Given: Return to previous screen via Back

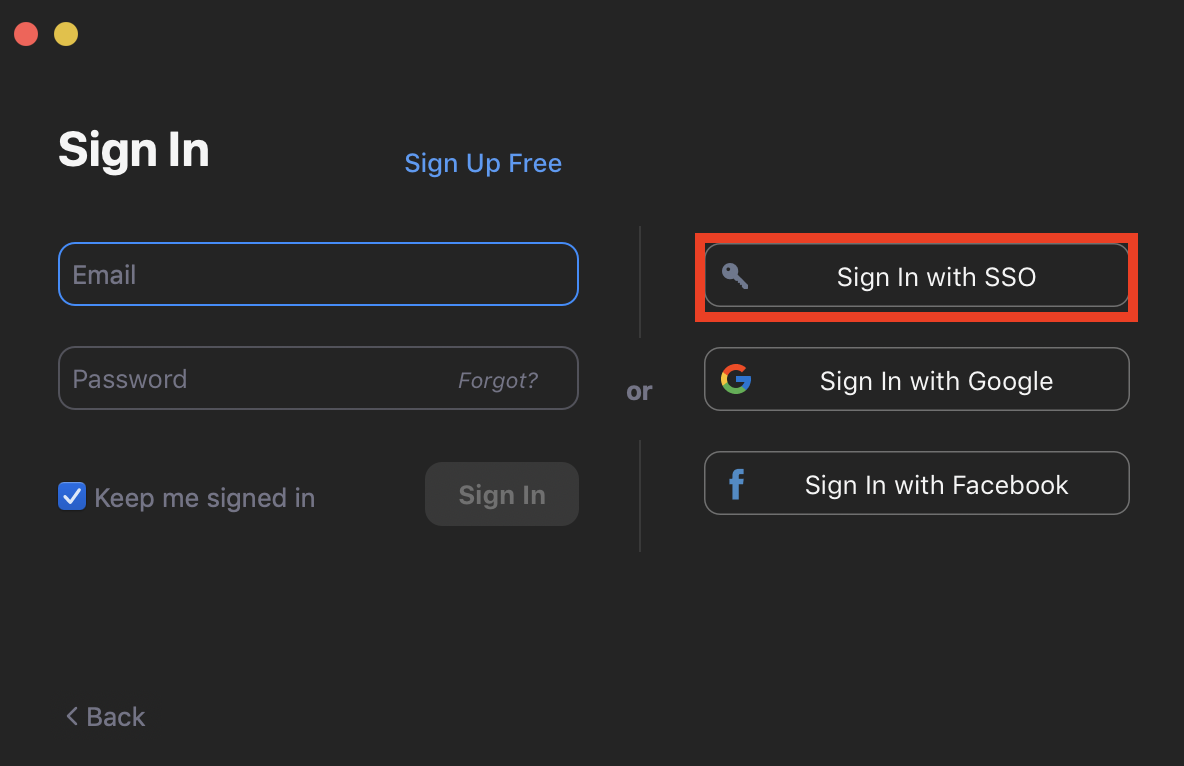Looking at the screenshot, I should (x=104, y=716).
